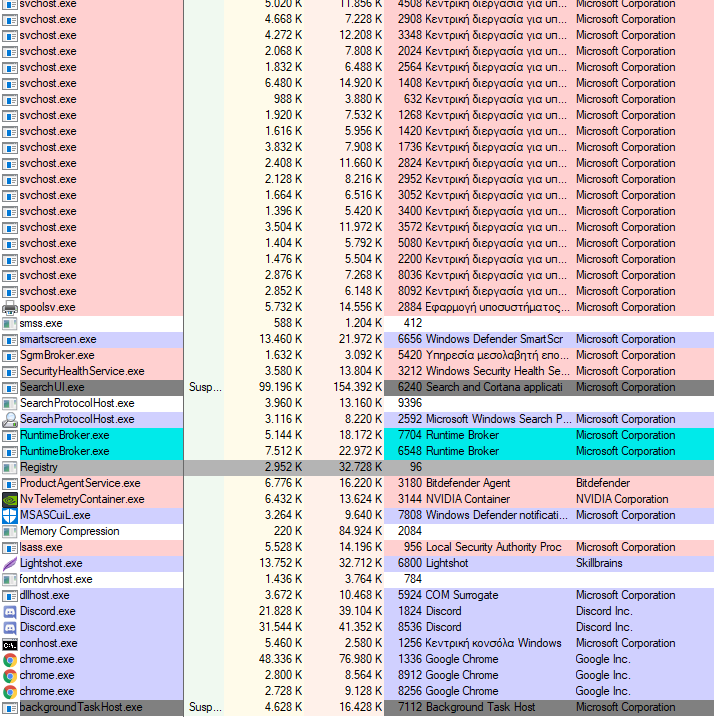Select the smss.exe process name
Viewport: 720px width, 717px height.
(x=41, y=323)
